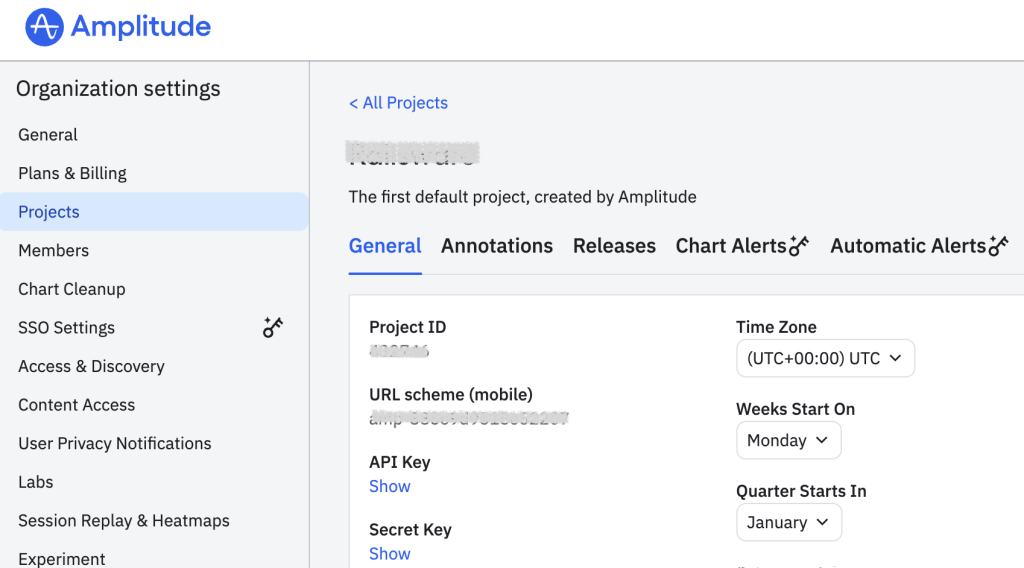
Task: Click the API Key label
Action: pyautogui.click(x=400, y=462)
